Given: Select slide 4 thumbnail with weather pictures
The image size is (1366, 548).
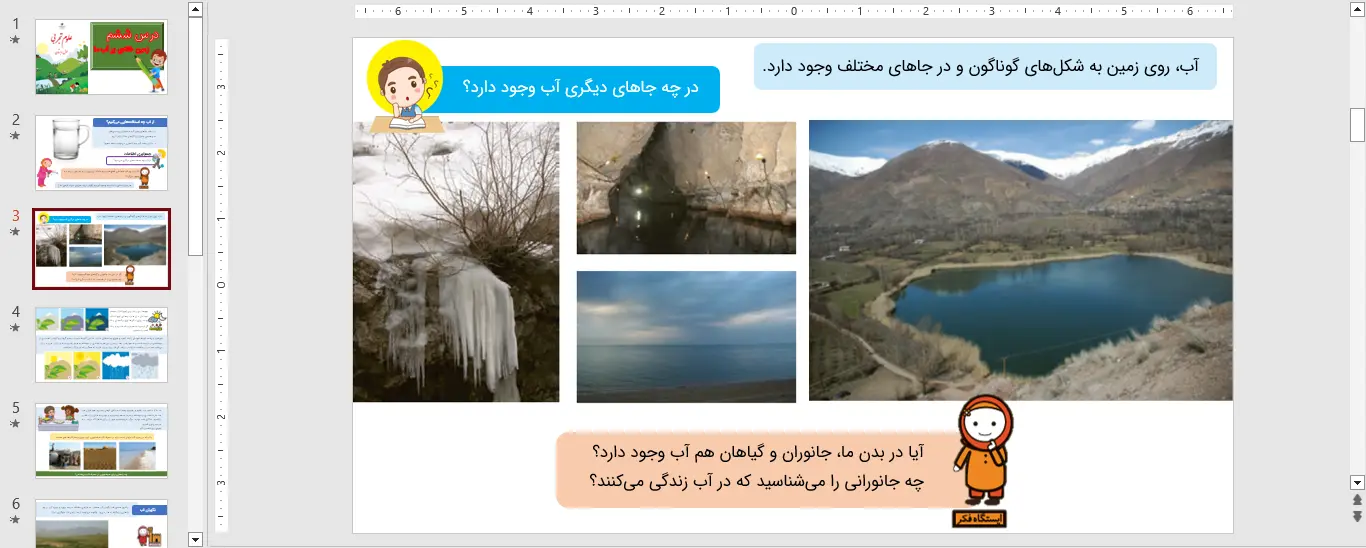Looking at the screenshot, I should pyautogui.click(x=101, y=344).
